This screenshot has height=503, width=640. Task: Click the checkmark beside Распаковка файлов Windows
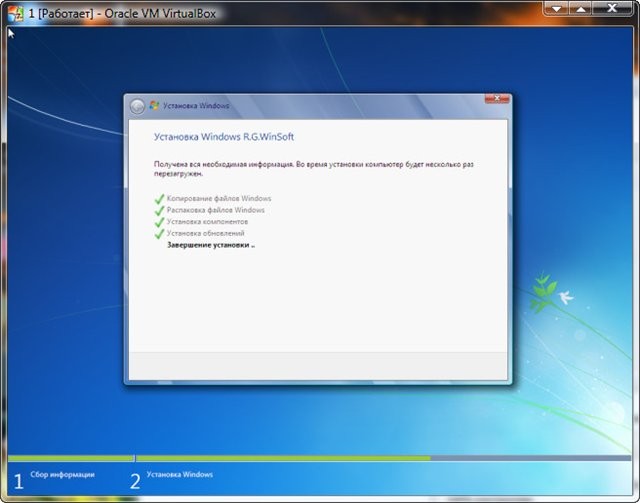[160, 211]
